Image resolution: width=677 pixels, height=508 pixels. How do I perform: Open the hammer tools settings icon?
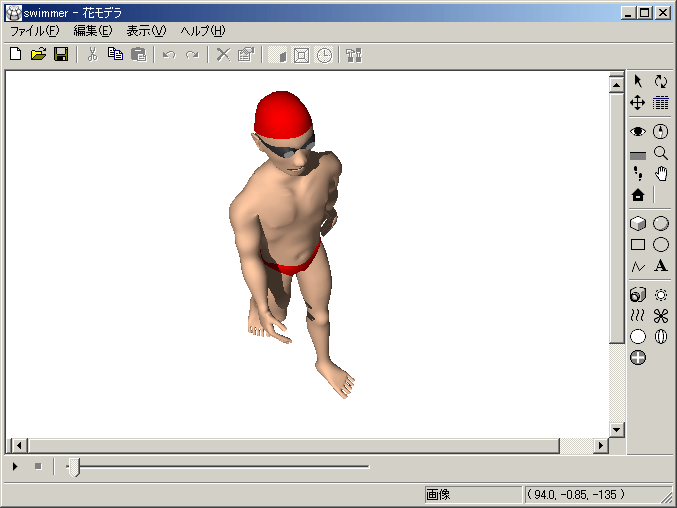(x=354, y=55)
